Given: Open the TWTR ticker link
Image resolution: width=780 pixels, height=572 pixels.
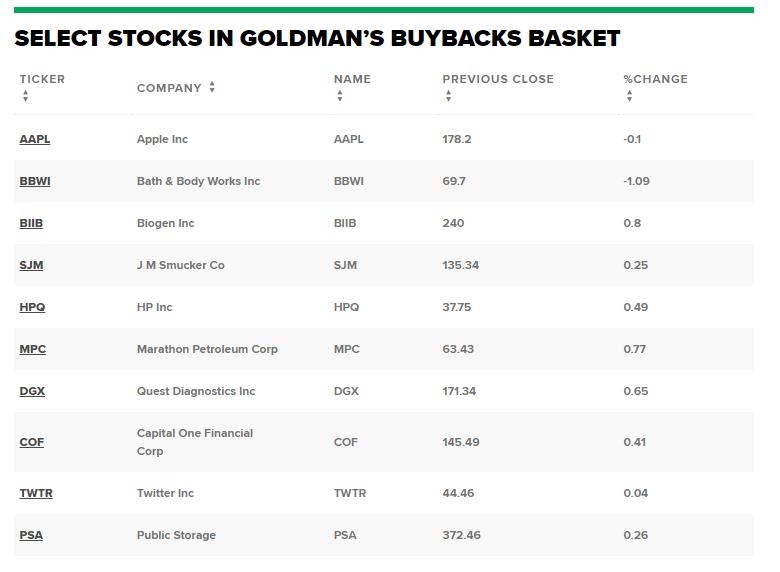Looking at the screenshot, I should (36, 493).
